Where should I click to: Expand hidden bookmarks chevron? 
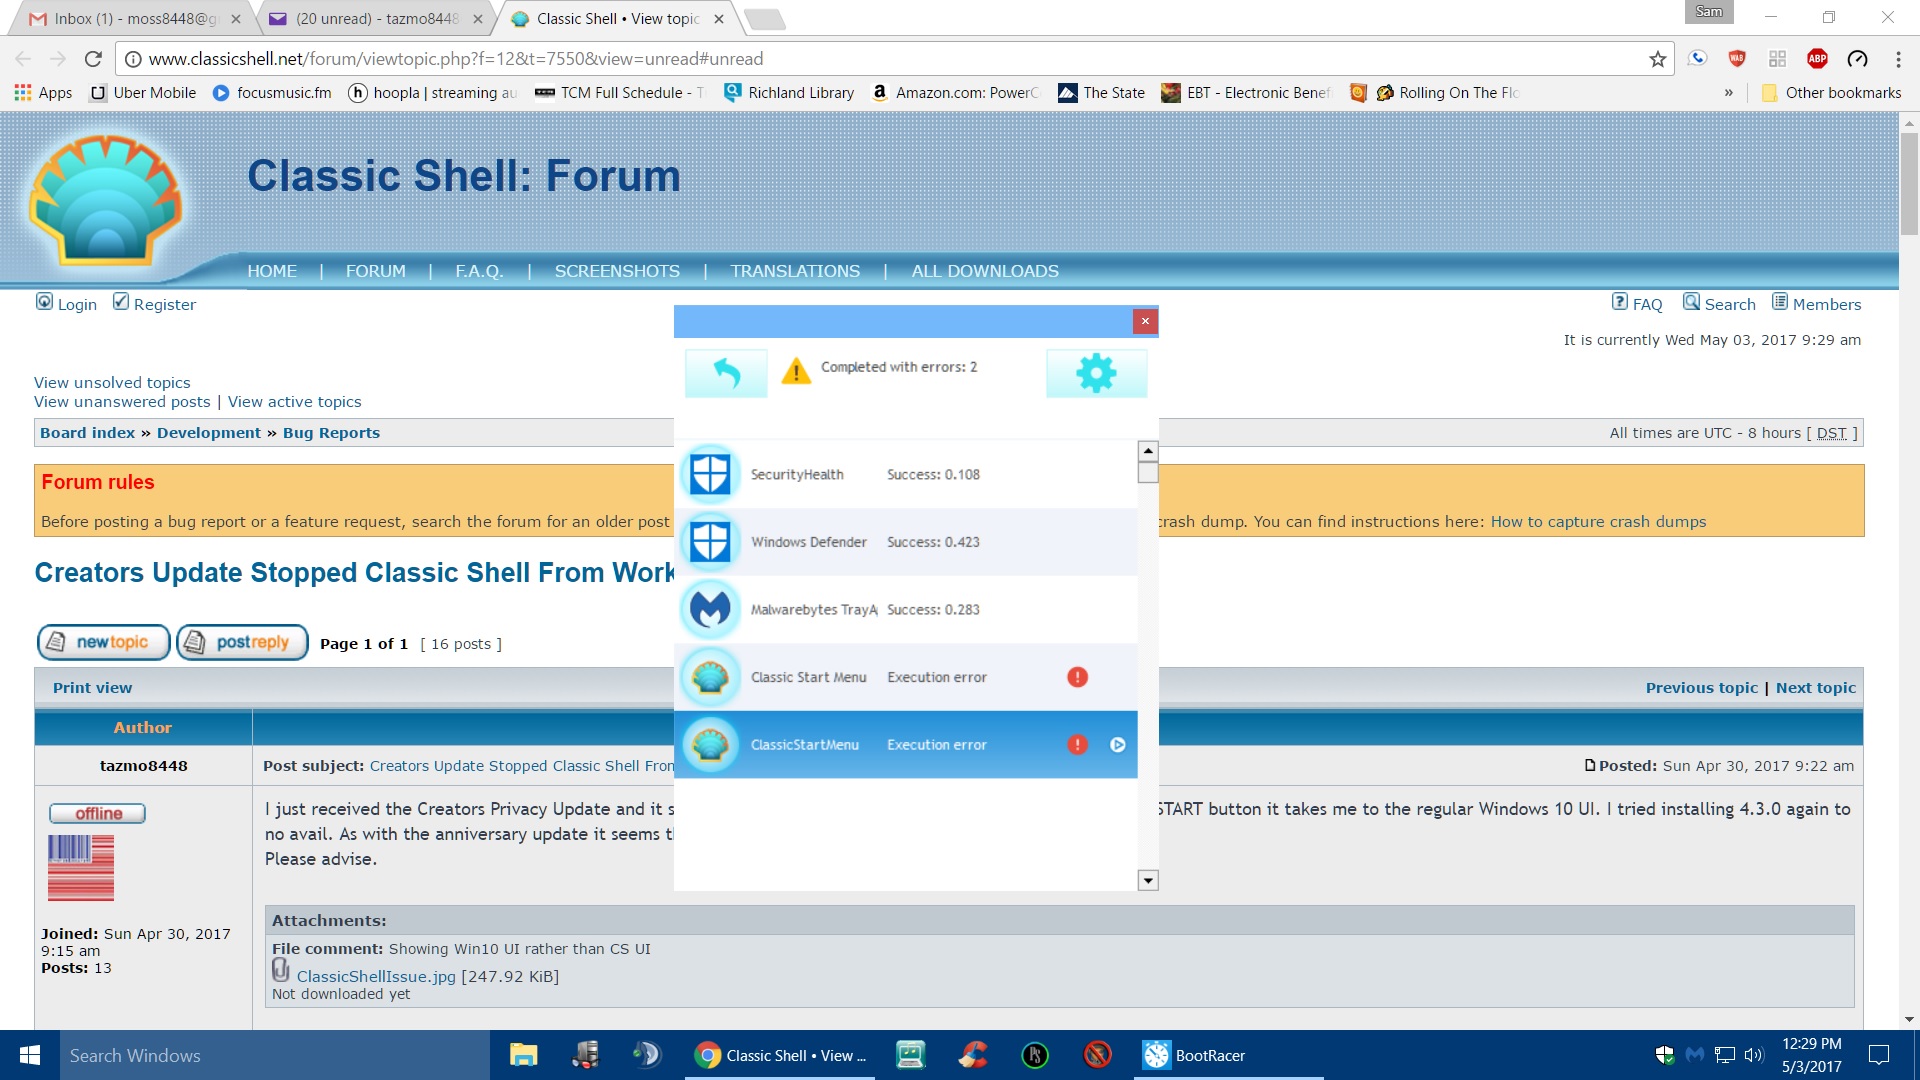tap(1728, 93)
